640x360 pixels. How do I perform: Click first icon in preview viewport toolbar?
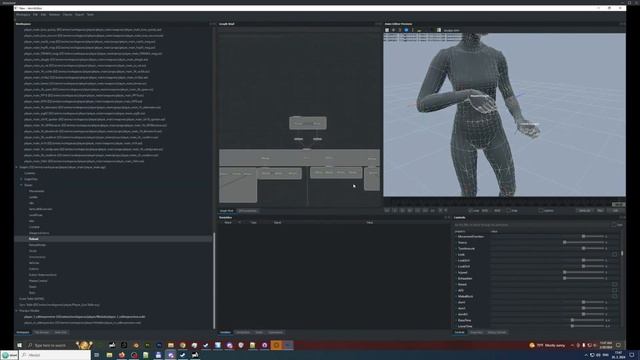387,30
